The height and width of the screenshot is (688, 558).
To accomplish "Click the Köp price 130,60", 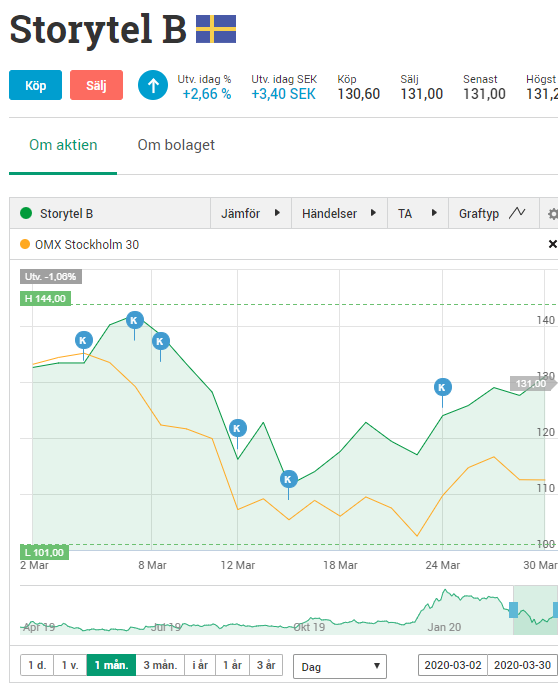I will pyautogui.click(x=358, y=94).
